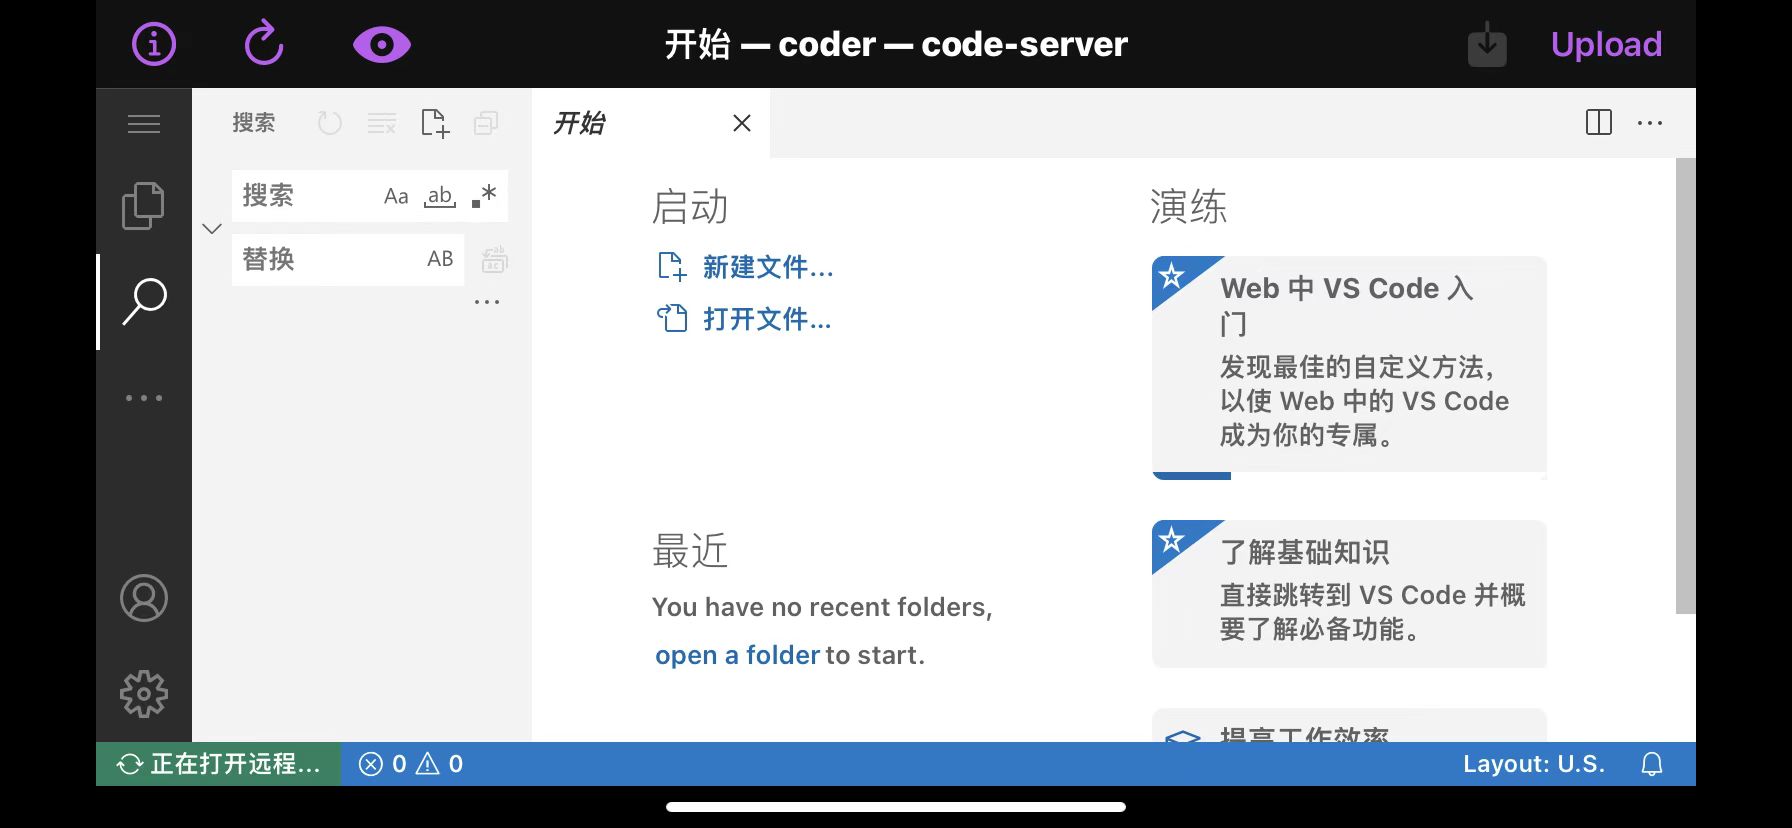Collapse the replace row with the chevron
The image size is (1792, 828).
(212, 228)
